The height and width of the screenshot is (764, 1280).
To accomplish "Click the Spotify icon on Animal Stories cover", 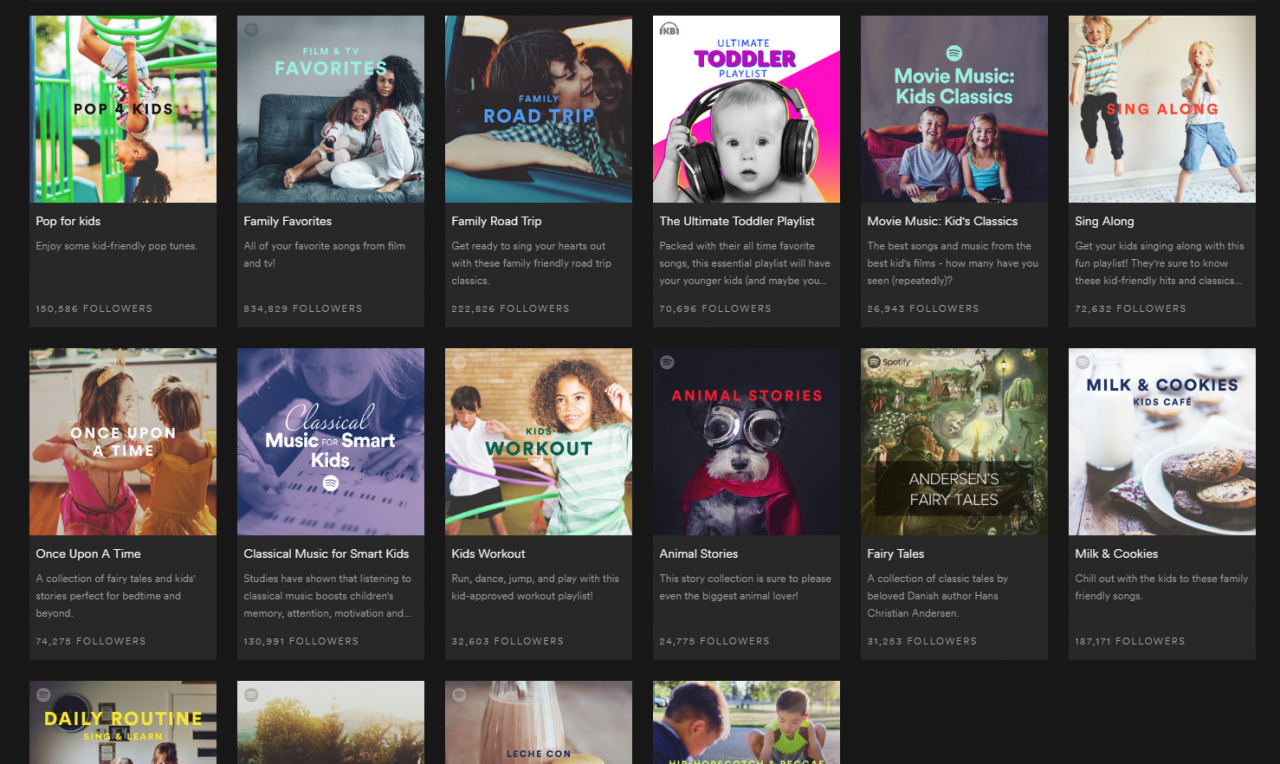I will 667,362.
